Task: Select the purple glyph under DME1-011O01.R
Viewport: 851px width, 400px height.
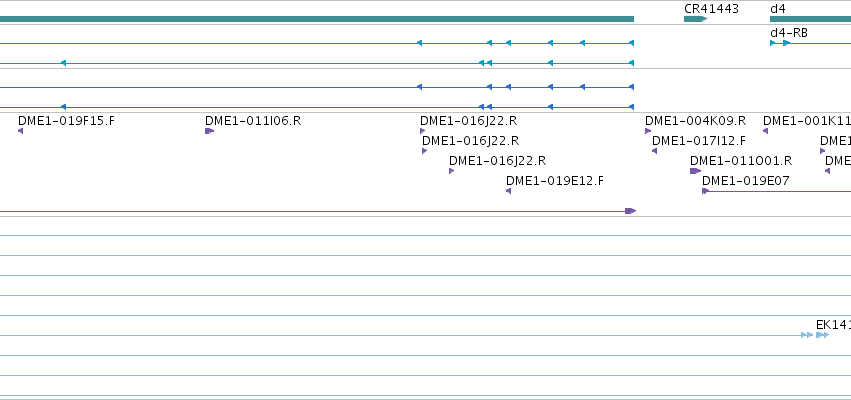Action: 695,171
